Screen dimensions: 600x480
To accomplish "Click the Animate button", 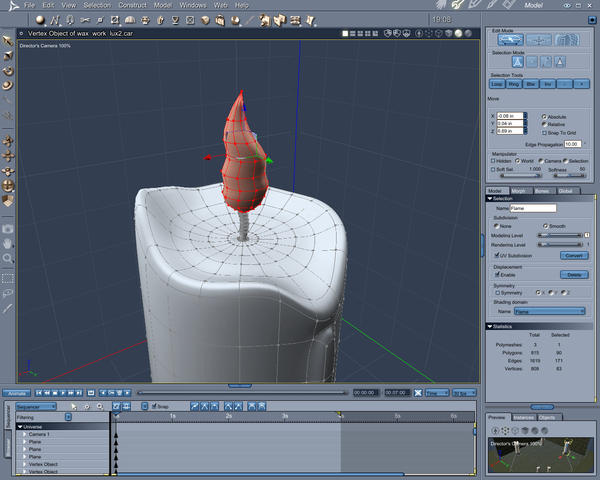I will click(16, 393).
